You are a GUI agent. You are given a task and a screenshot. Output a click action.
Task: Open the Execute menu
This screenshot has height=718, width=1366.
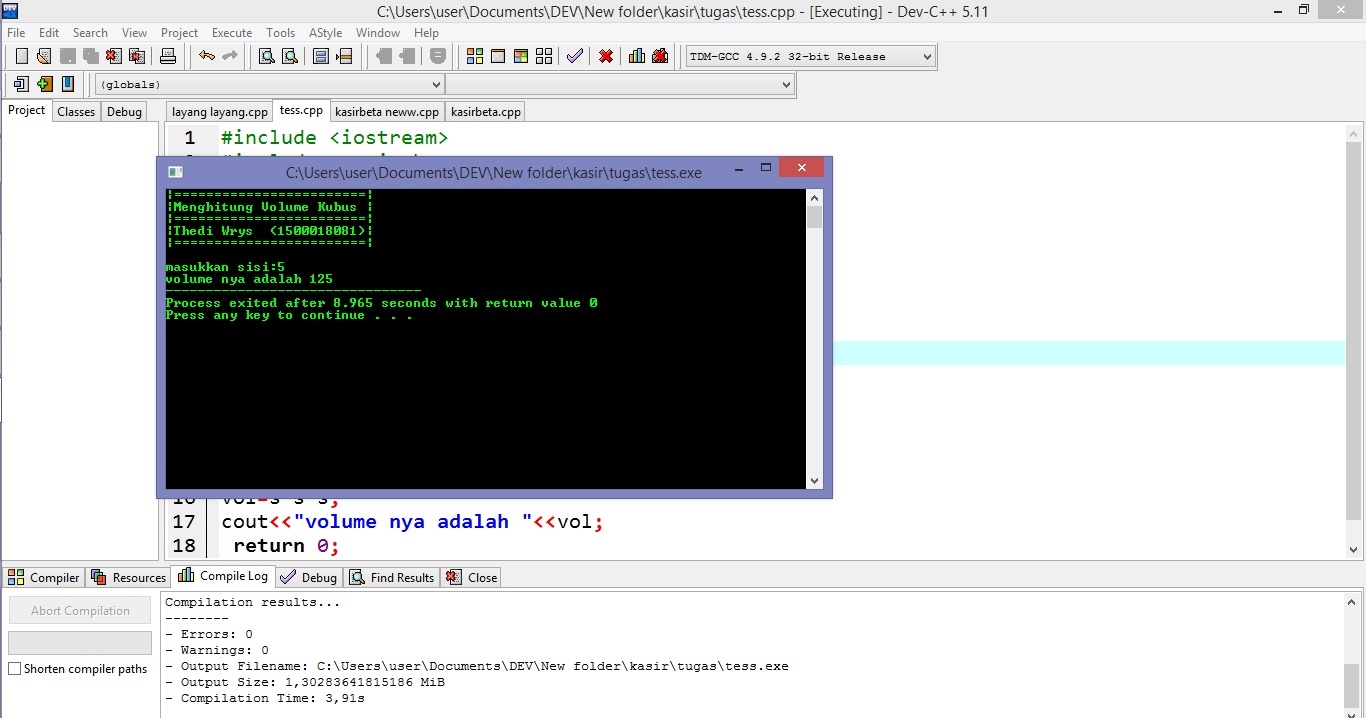pyautogui.click(x=232, y=33)
